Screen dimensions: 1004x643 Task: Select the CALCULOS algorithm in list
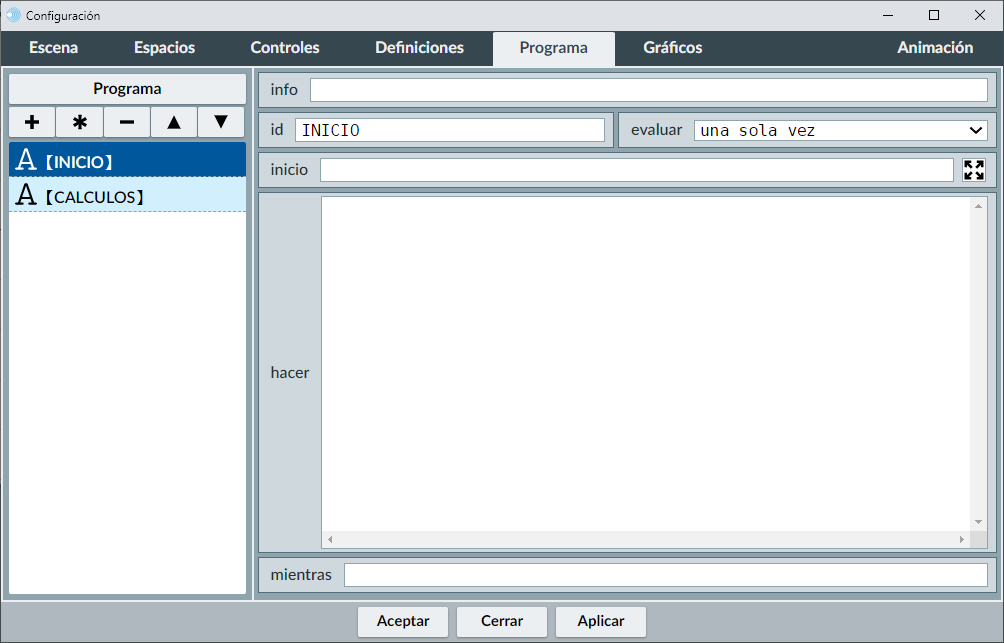click(x=127, y=196)
